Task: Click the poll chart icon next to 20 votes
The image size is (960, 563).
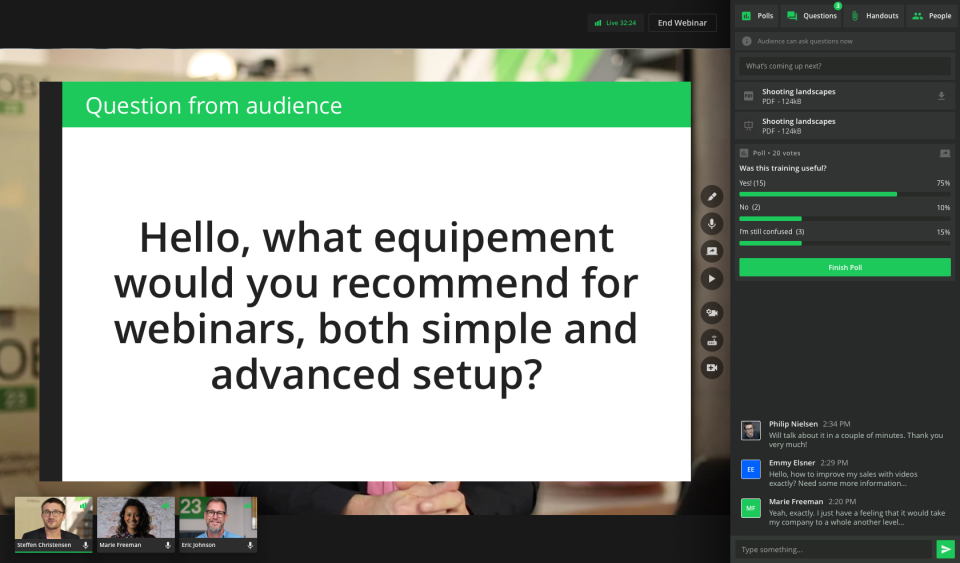Action: click(x=744, y=153)
